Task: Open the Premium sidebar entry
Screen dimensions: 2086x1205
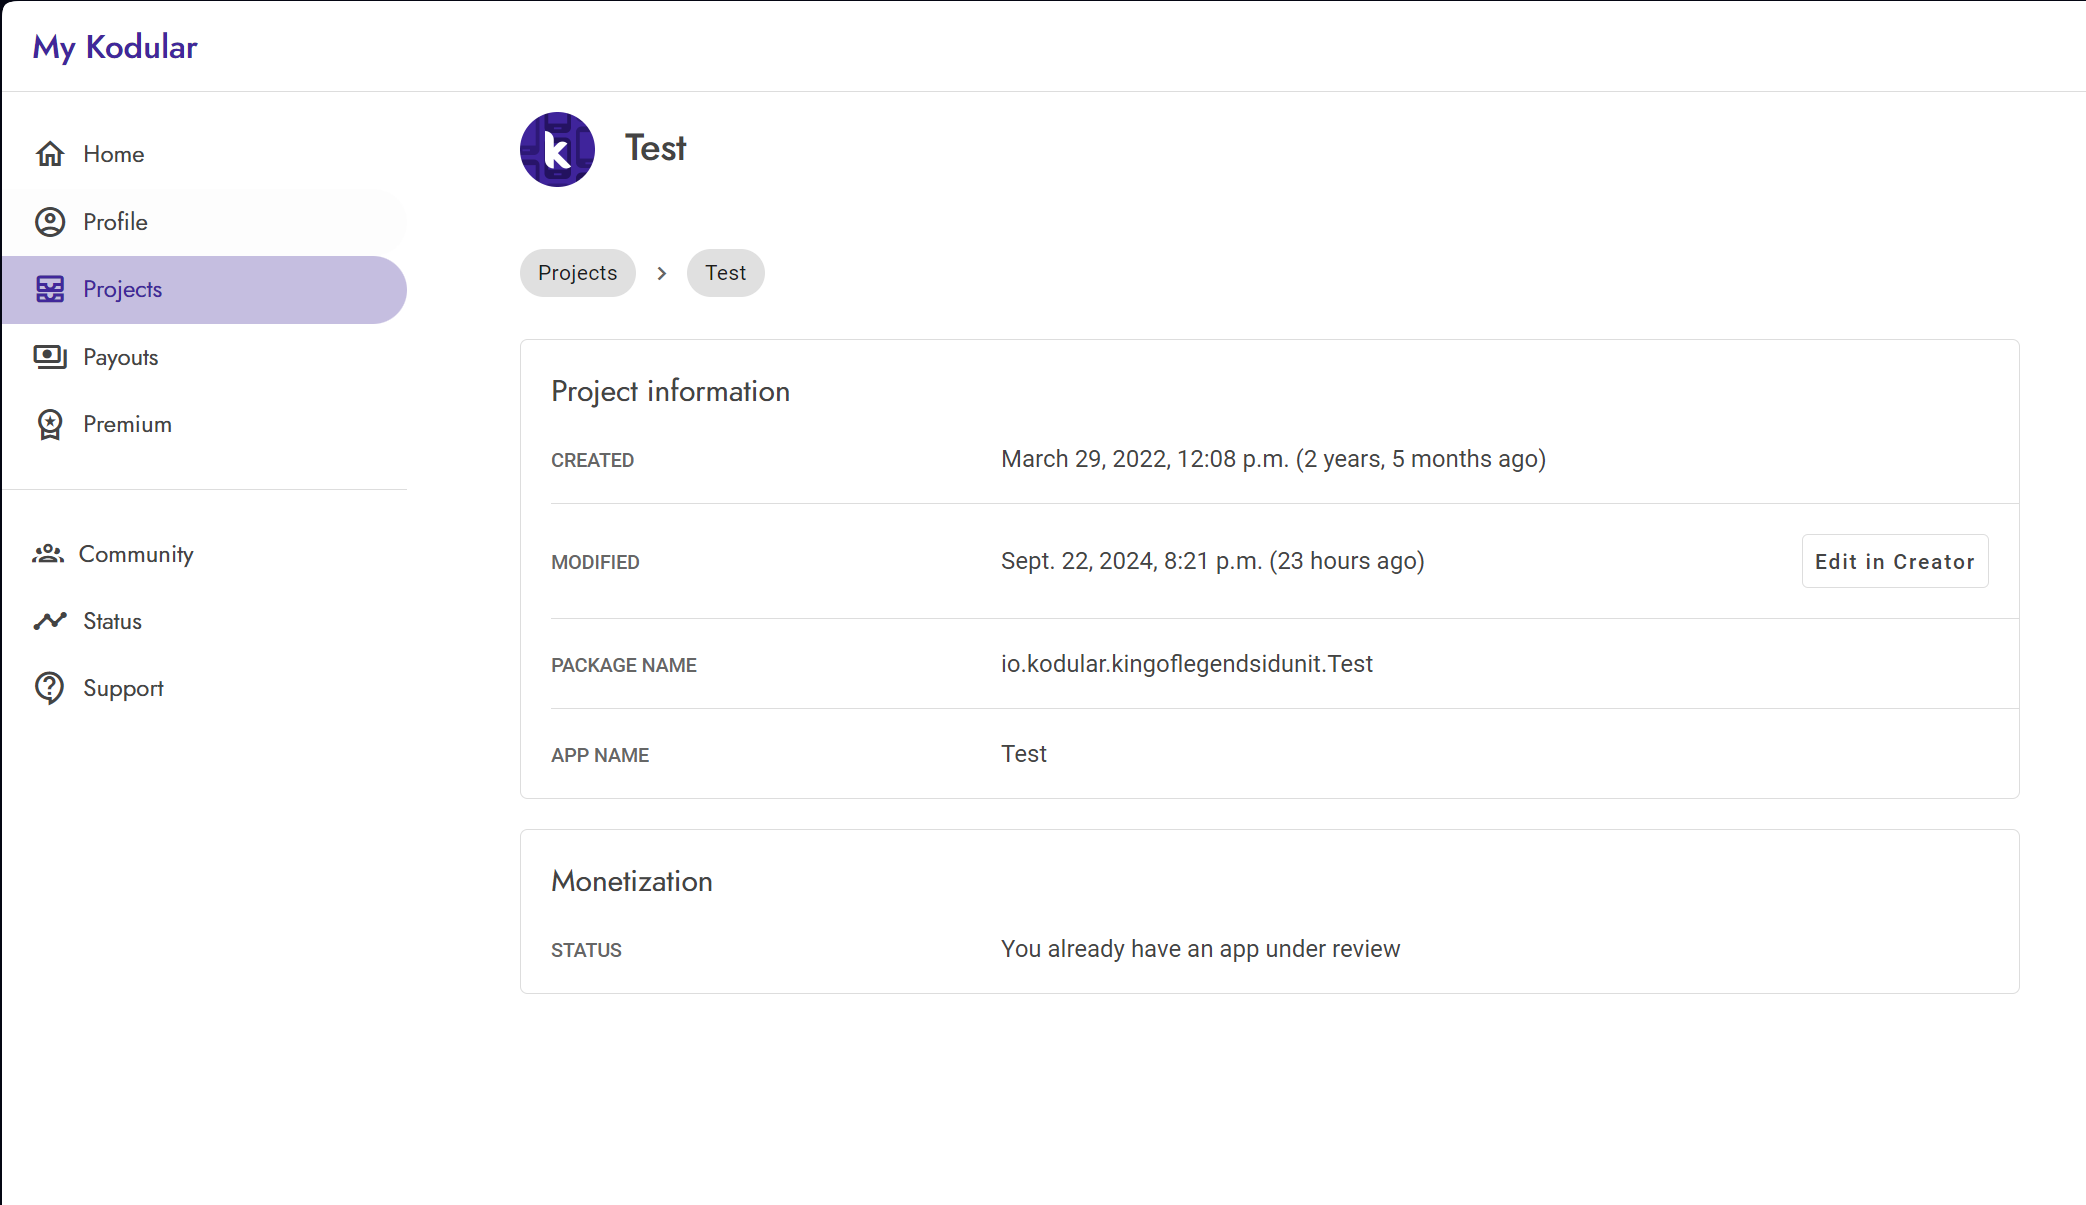Action: coord(127,424)
